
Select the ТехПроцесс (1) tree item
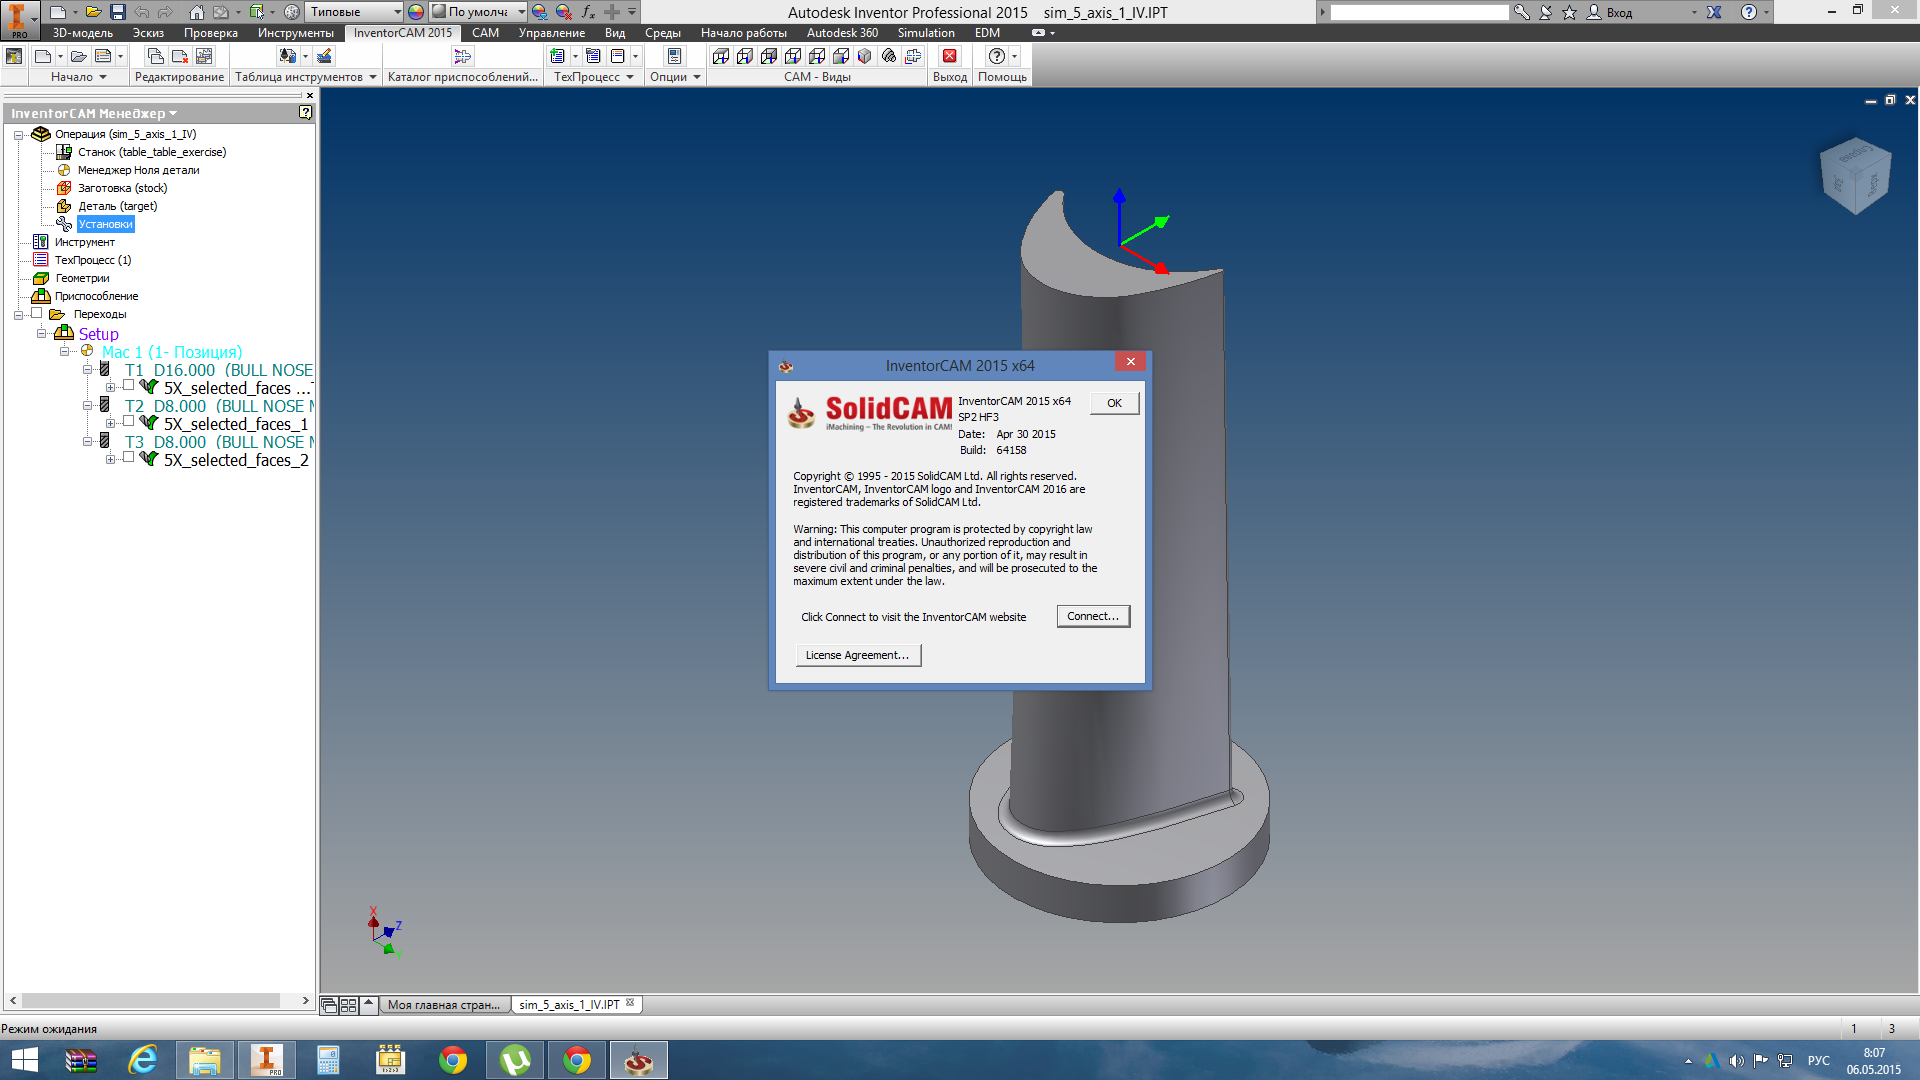click(x=93, y=260)
